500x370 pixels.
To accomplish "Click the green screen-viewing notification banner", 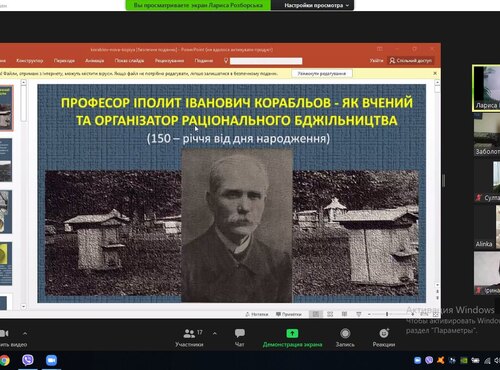I will pyautogui.click(x=198, y=5).
